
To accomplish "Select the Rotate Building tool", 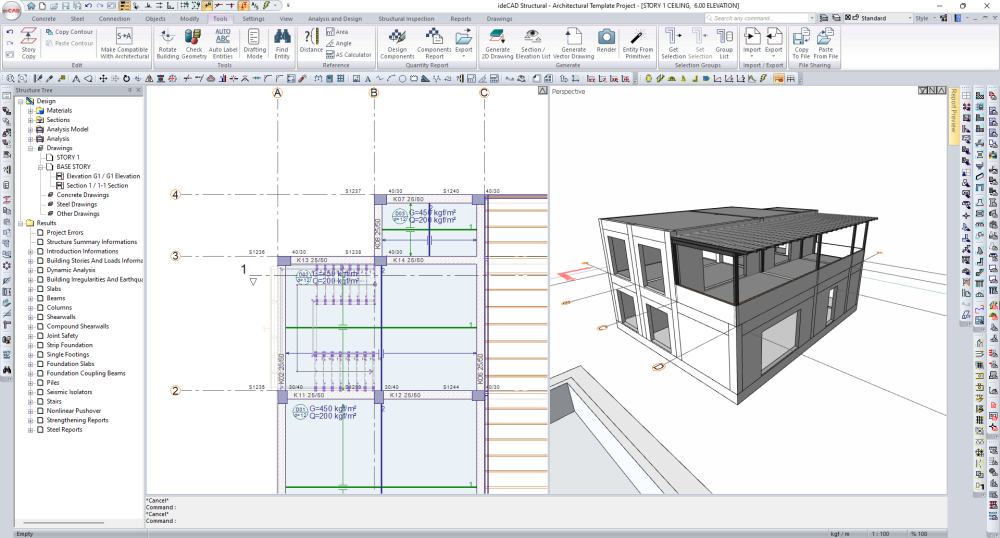I will pos(167,42).
